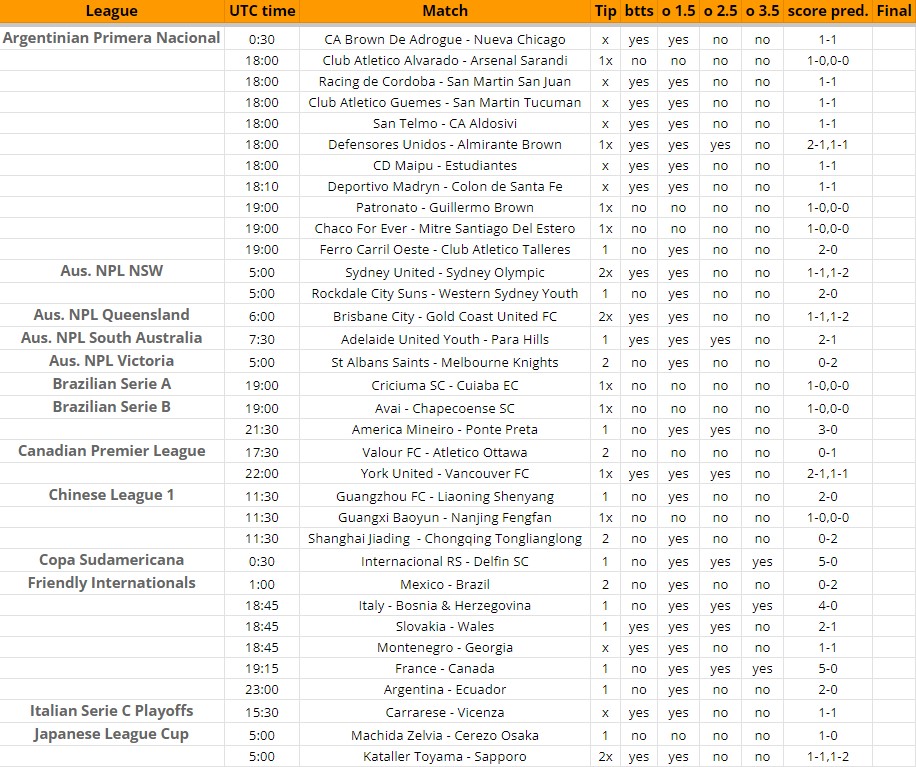Click the o 3.5 column header
916x767 pixels.
click(762, 11)
